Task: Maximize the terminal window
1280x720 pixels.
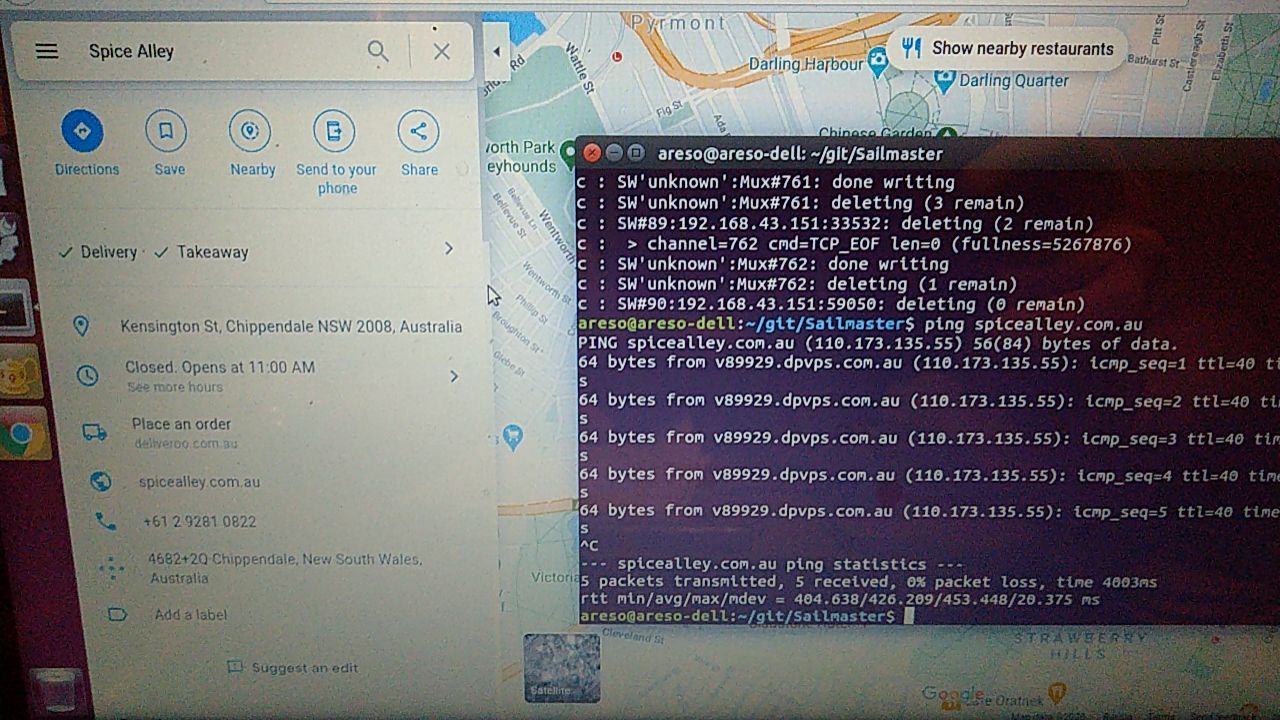Action: [x=634, y=153]
